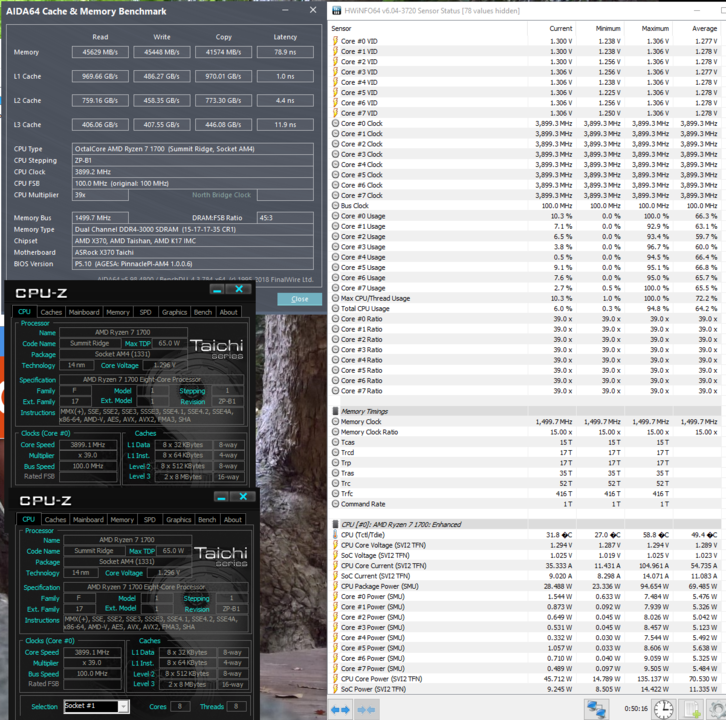Click the Bus Clock sensor icon
726x720 pixels.
(x=336, y=206)
